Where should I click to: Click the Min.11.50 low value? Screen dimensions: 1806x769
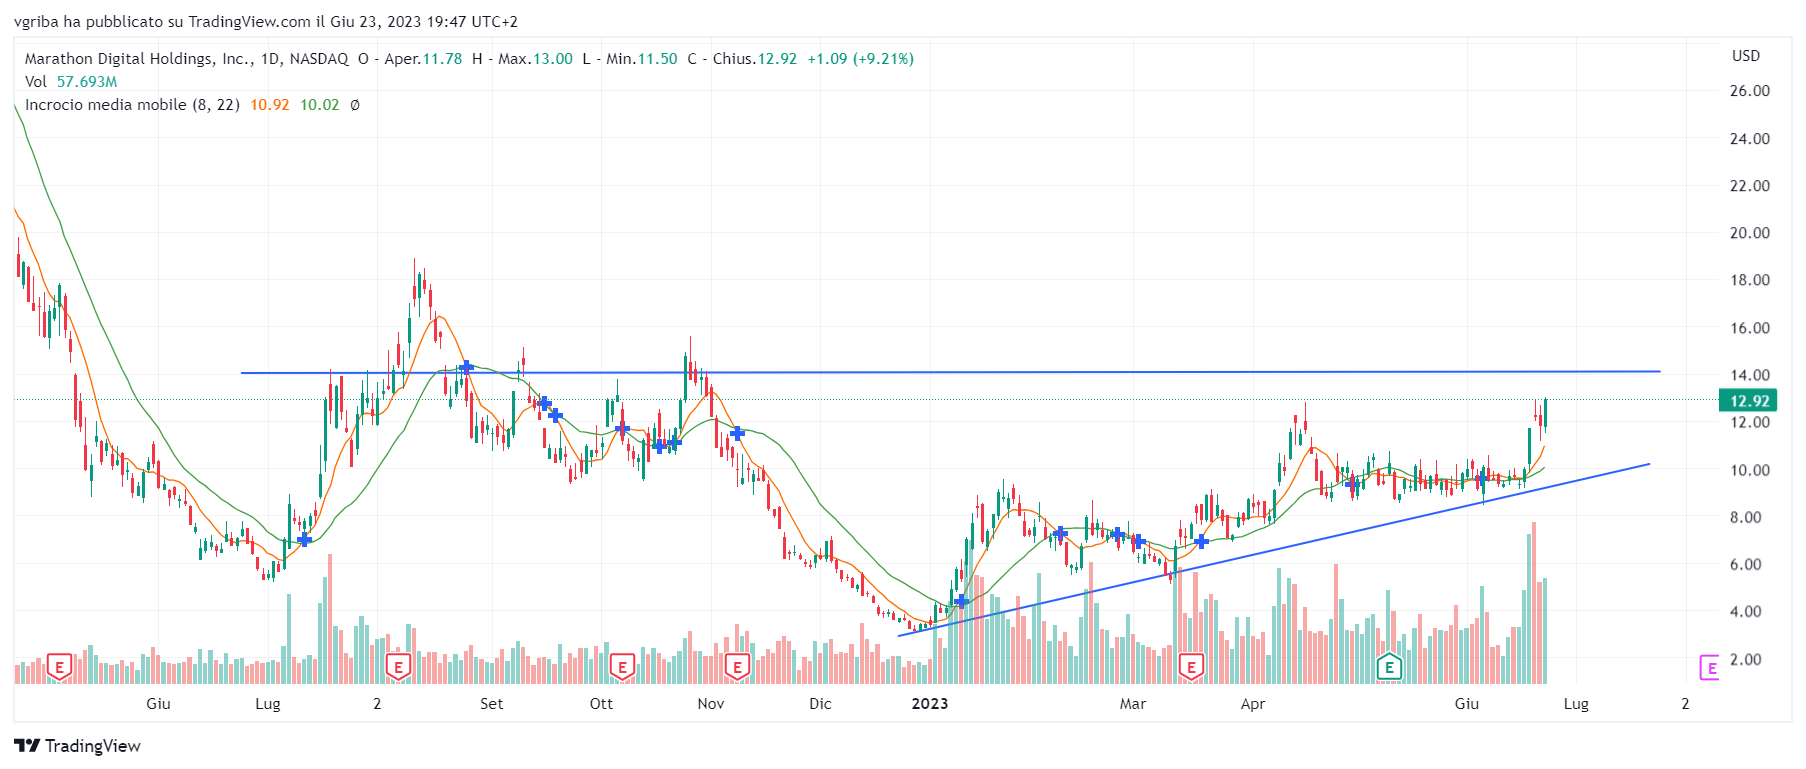coord(641,59)
